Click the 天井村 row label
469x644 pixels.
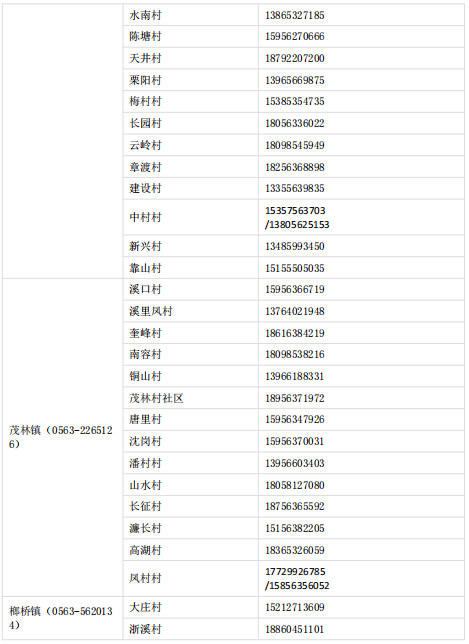coord(145,58)
